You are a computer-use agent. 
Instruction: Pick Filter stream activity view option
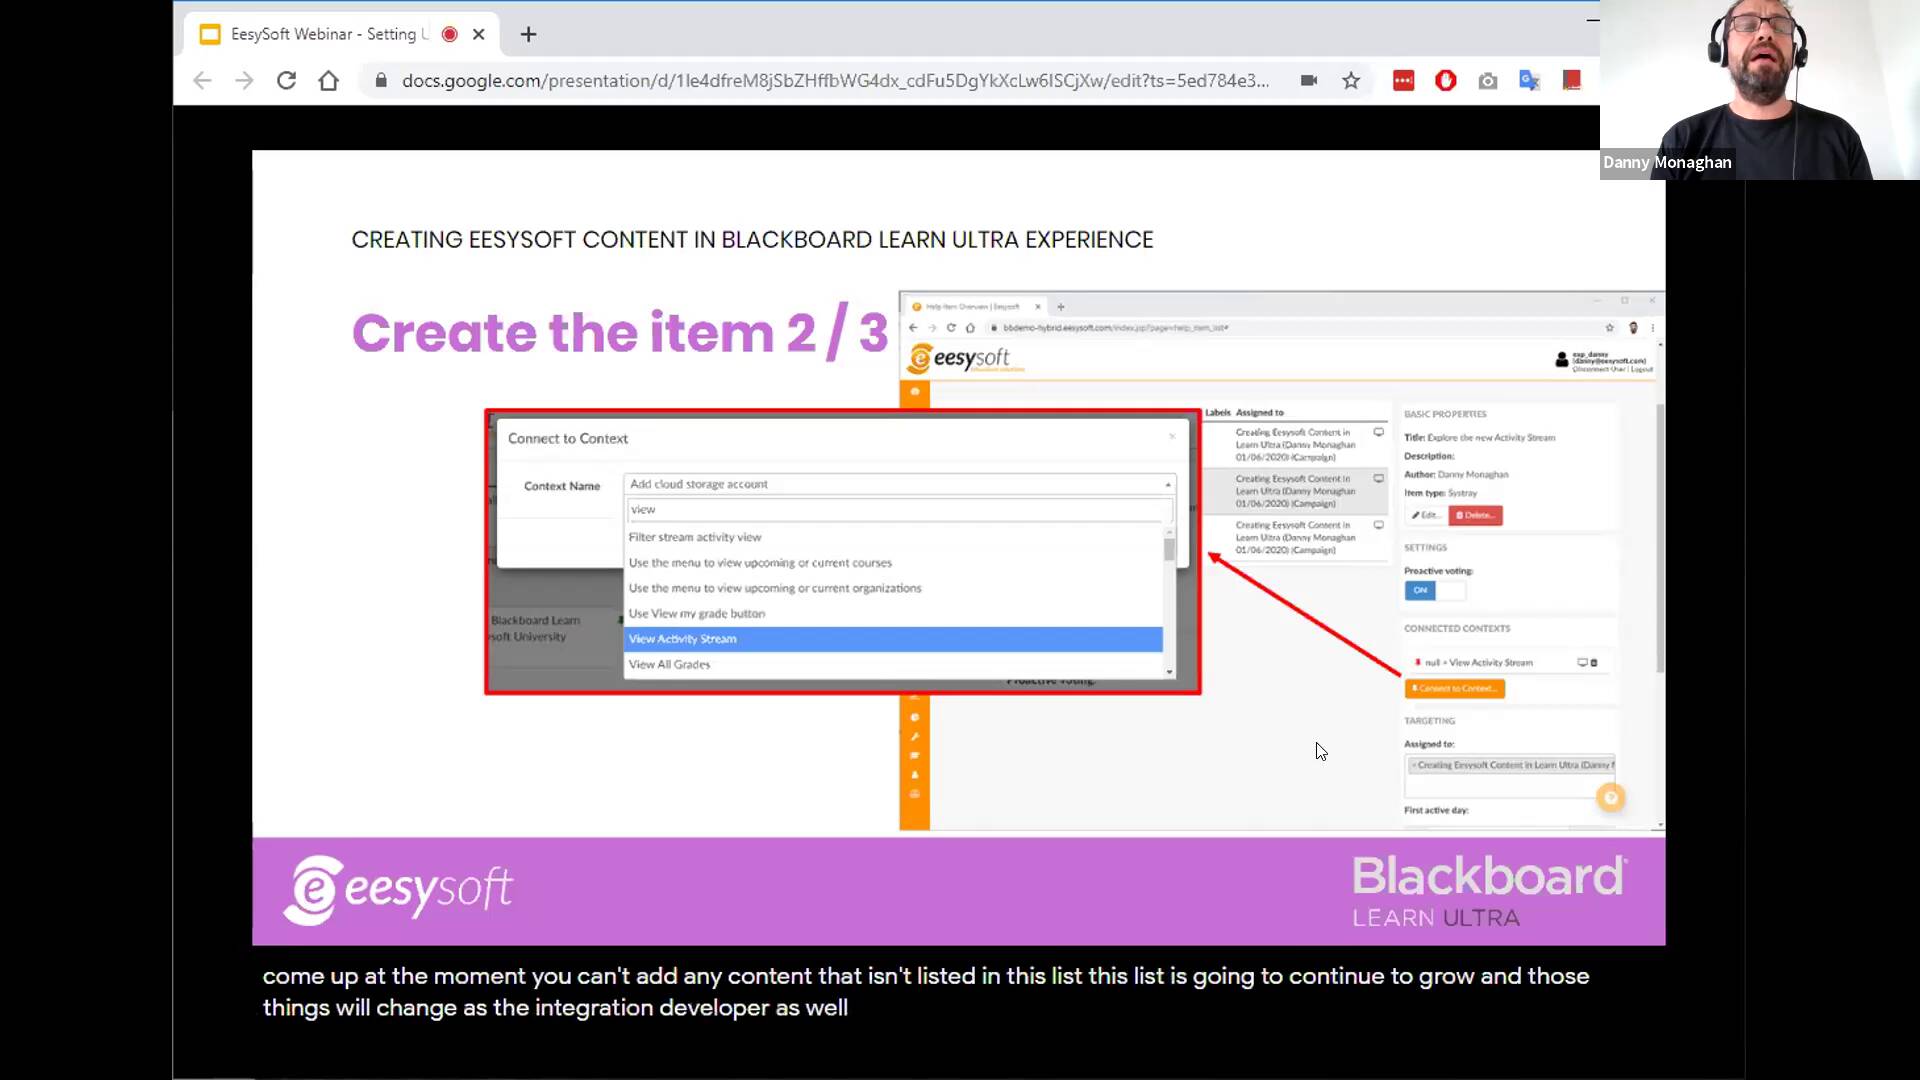click(x=695, y=537)
